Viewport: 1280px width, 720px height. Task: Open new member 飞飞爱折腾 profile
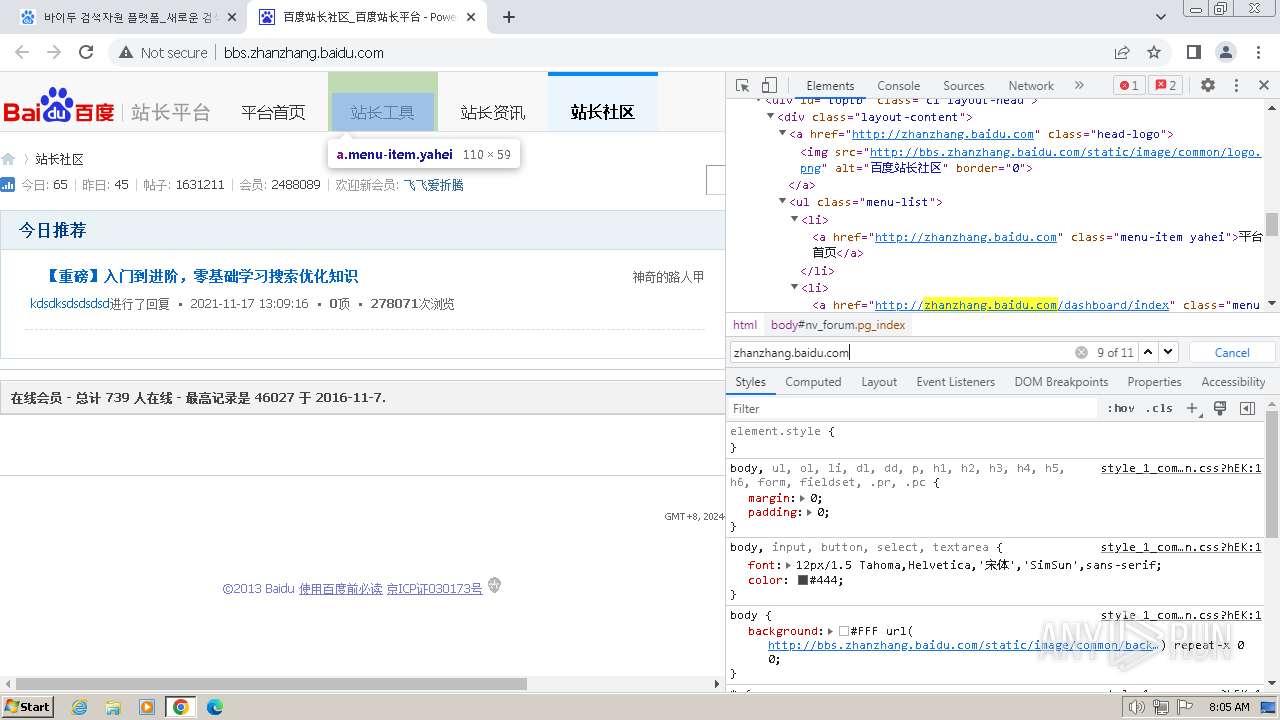coord(433,185)
